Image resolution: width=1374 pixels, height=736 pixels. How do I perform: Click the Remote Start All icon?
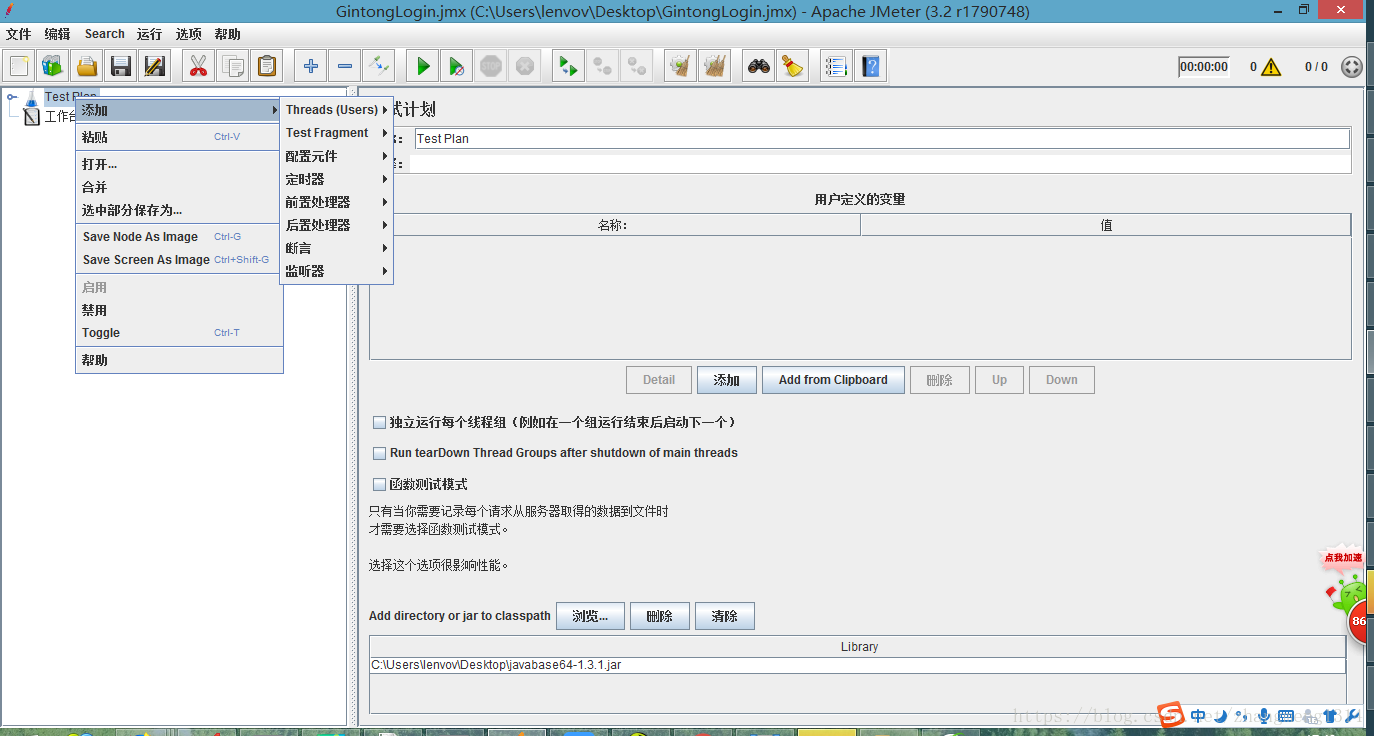(569, 67)
